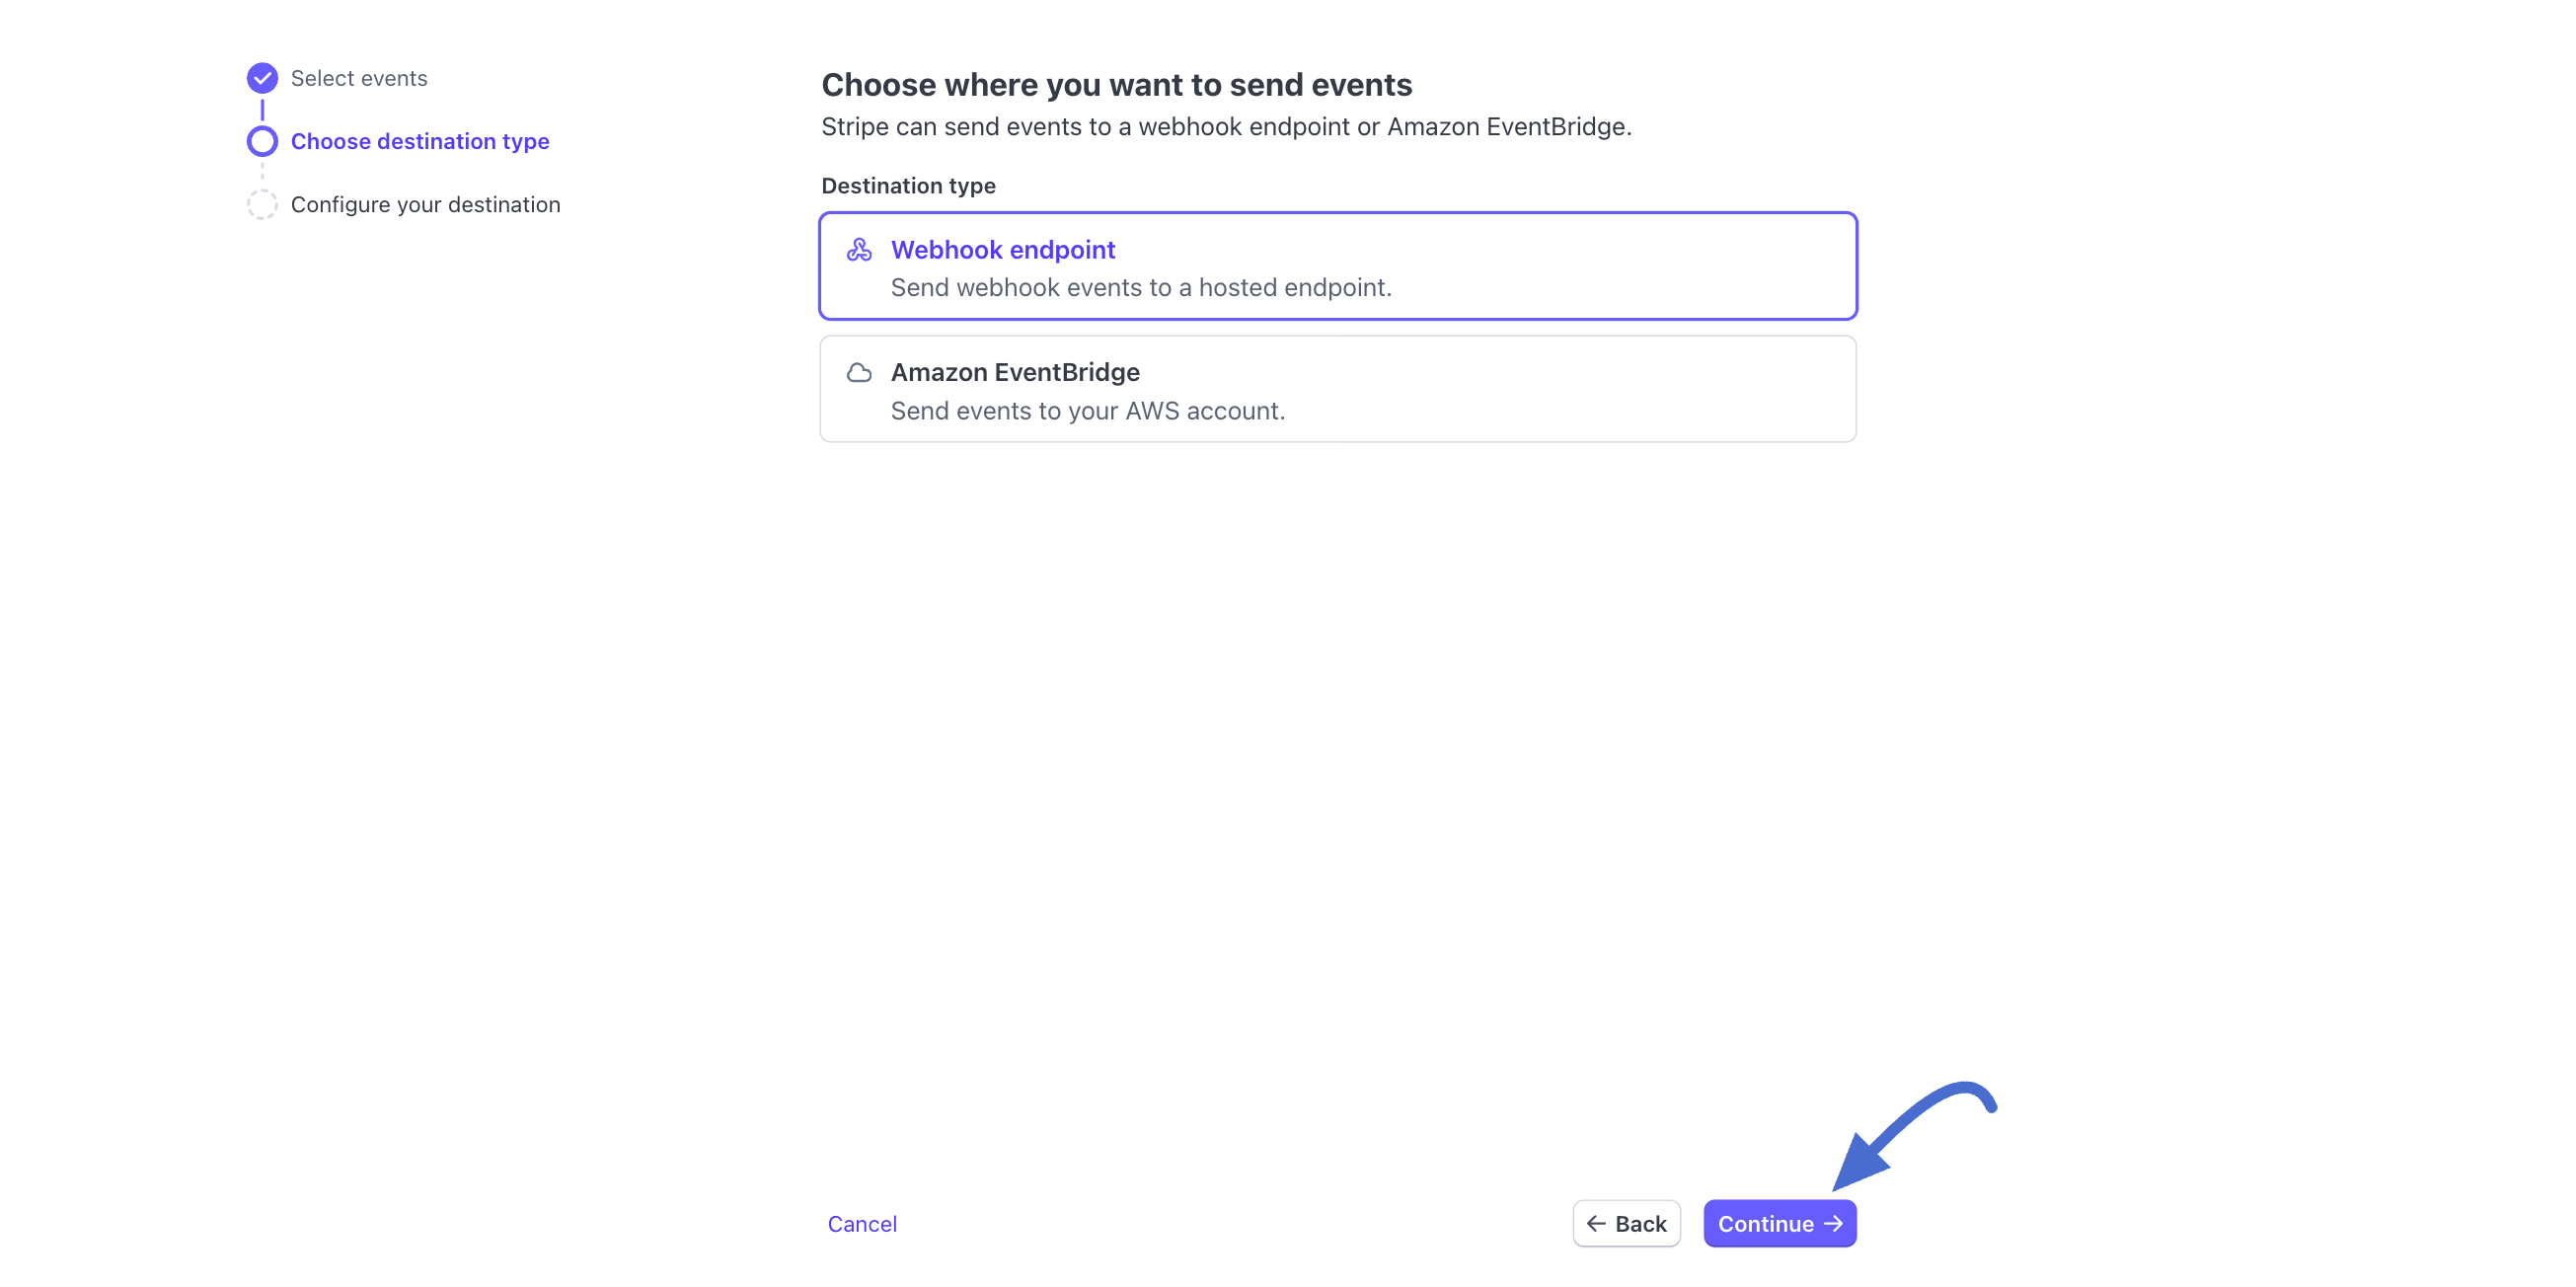Click the Choose destination type step circle

pos(262,141)
